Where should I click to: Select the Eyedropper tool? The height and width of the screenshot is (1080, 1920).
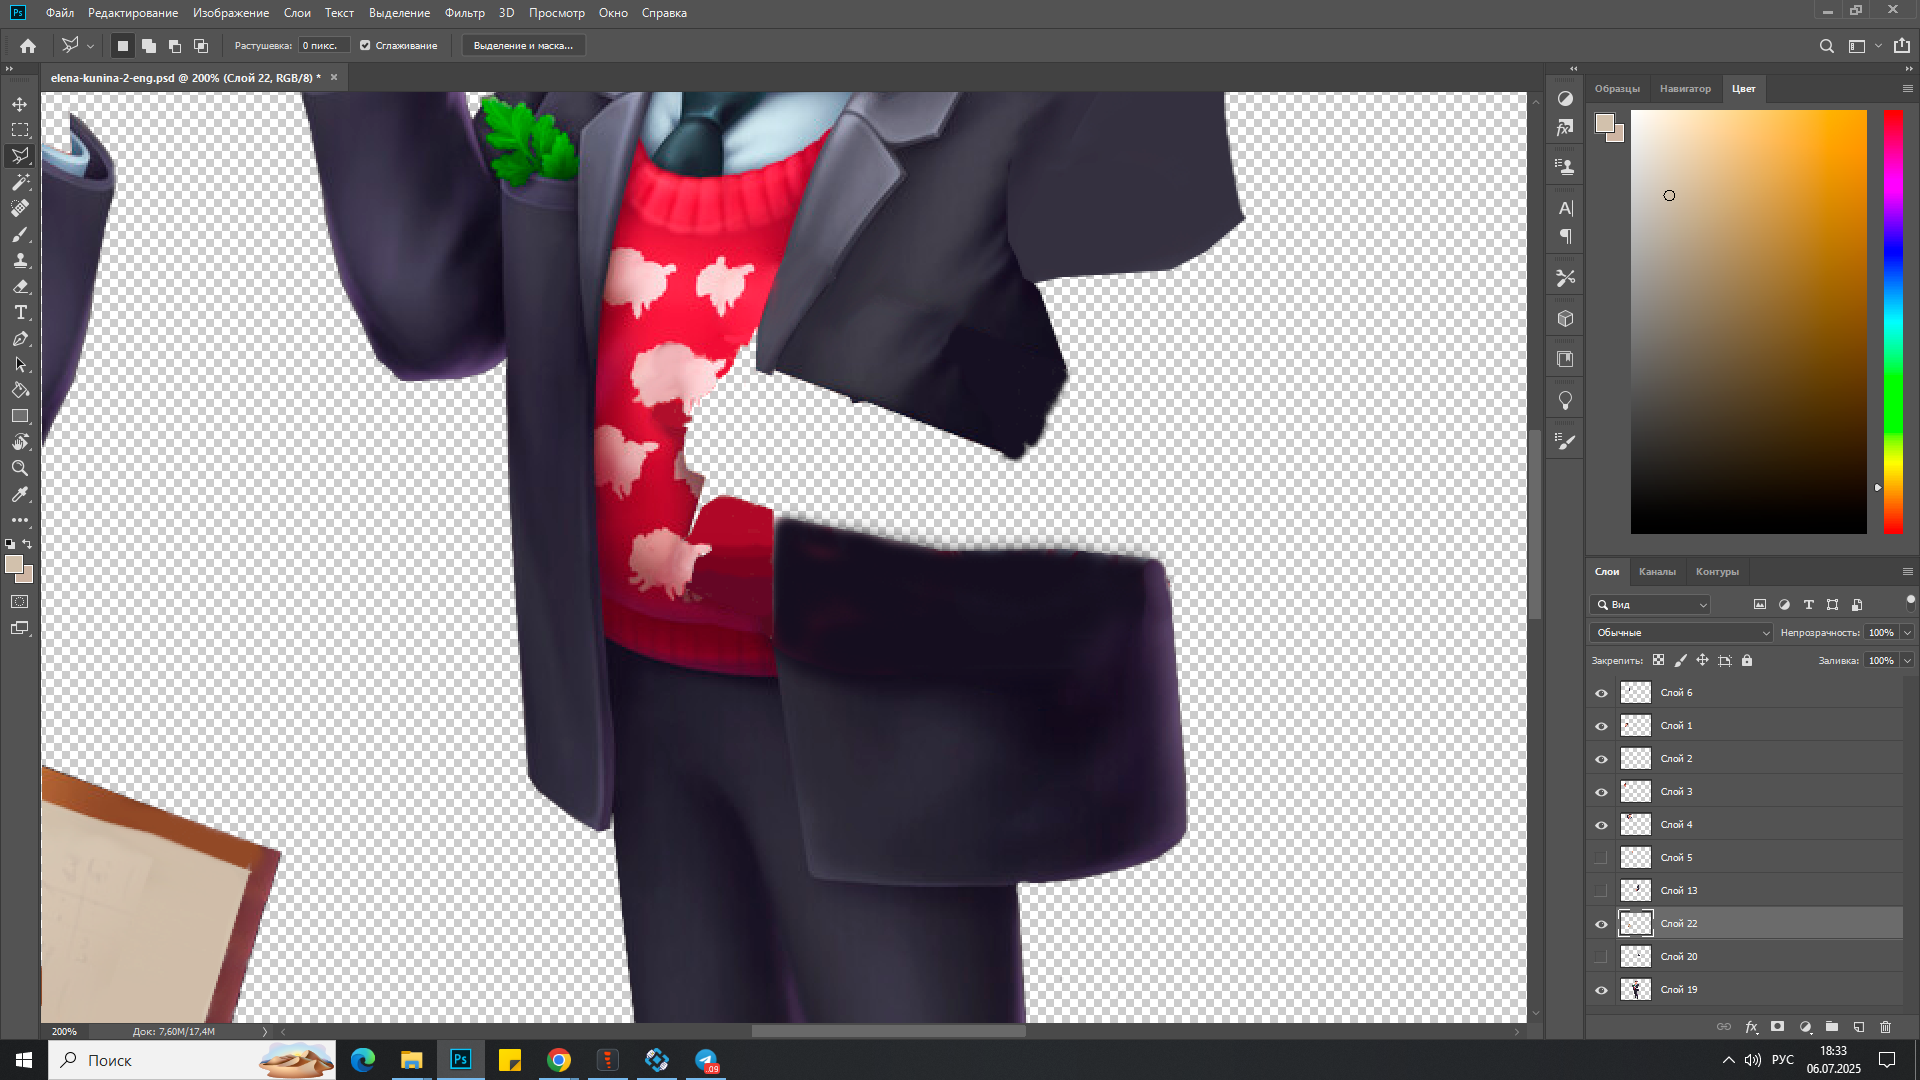20,495
